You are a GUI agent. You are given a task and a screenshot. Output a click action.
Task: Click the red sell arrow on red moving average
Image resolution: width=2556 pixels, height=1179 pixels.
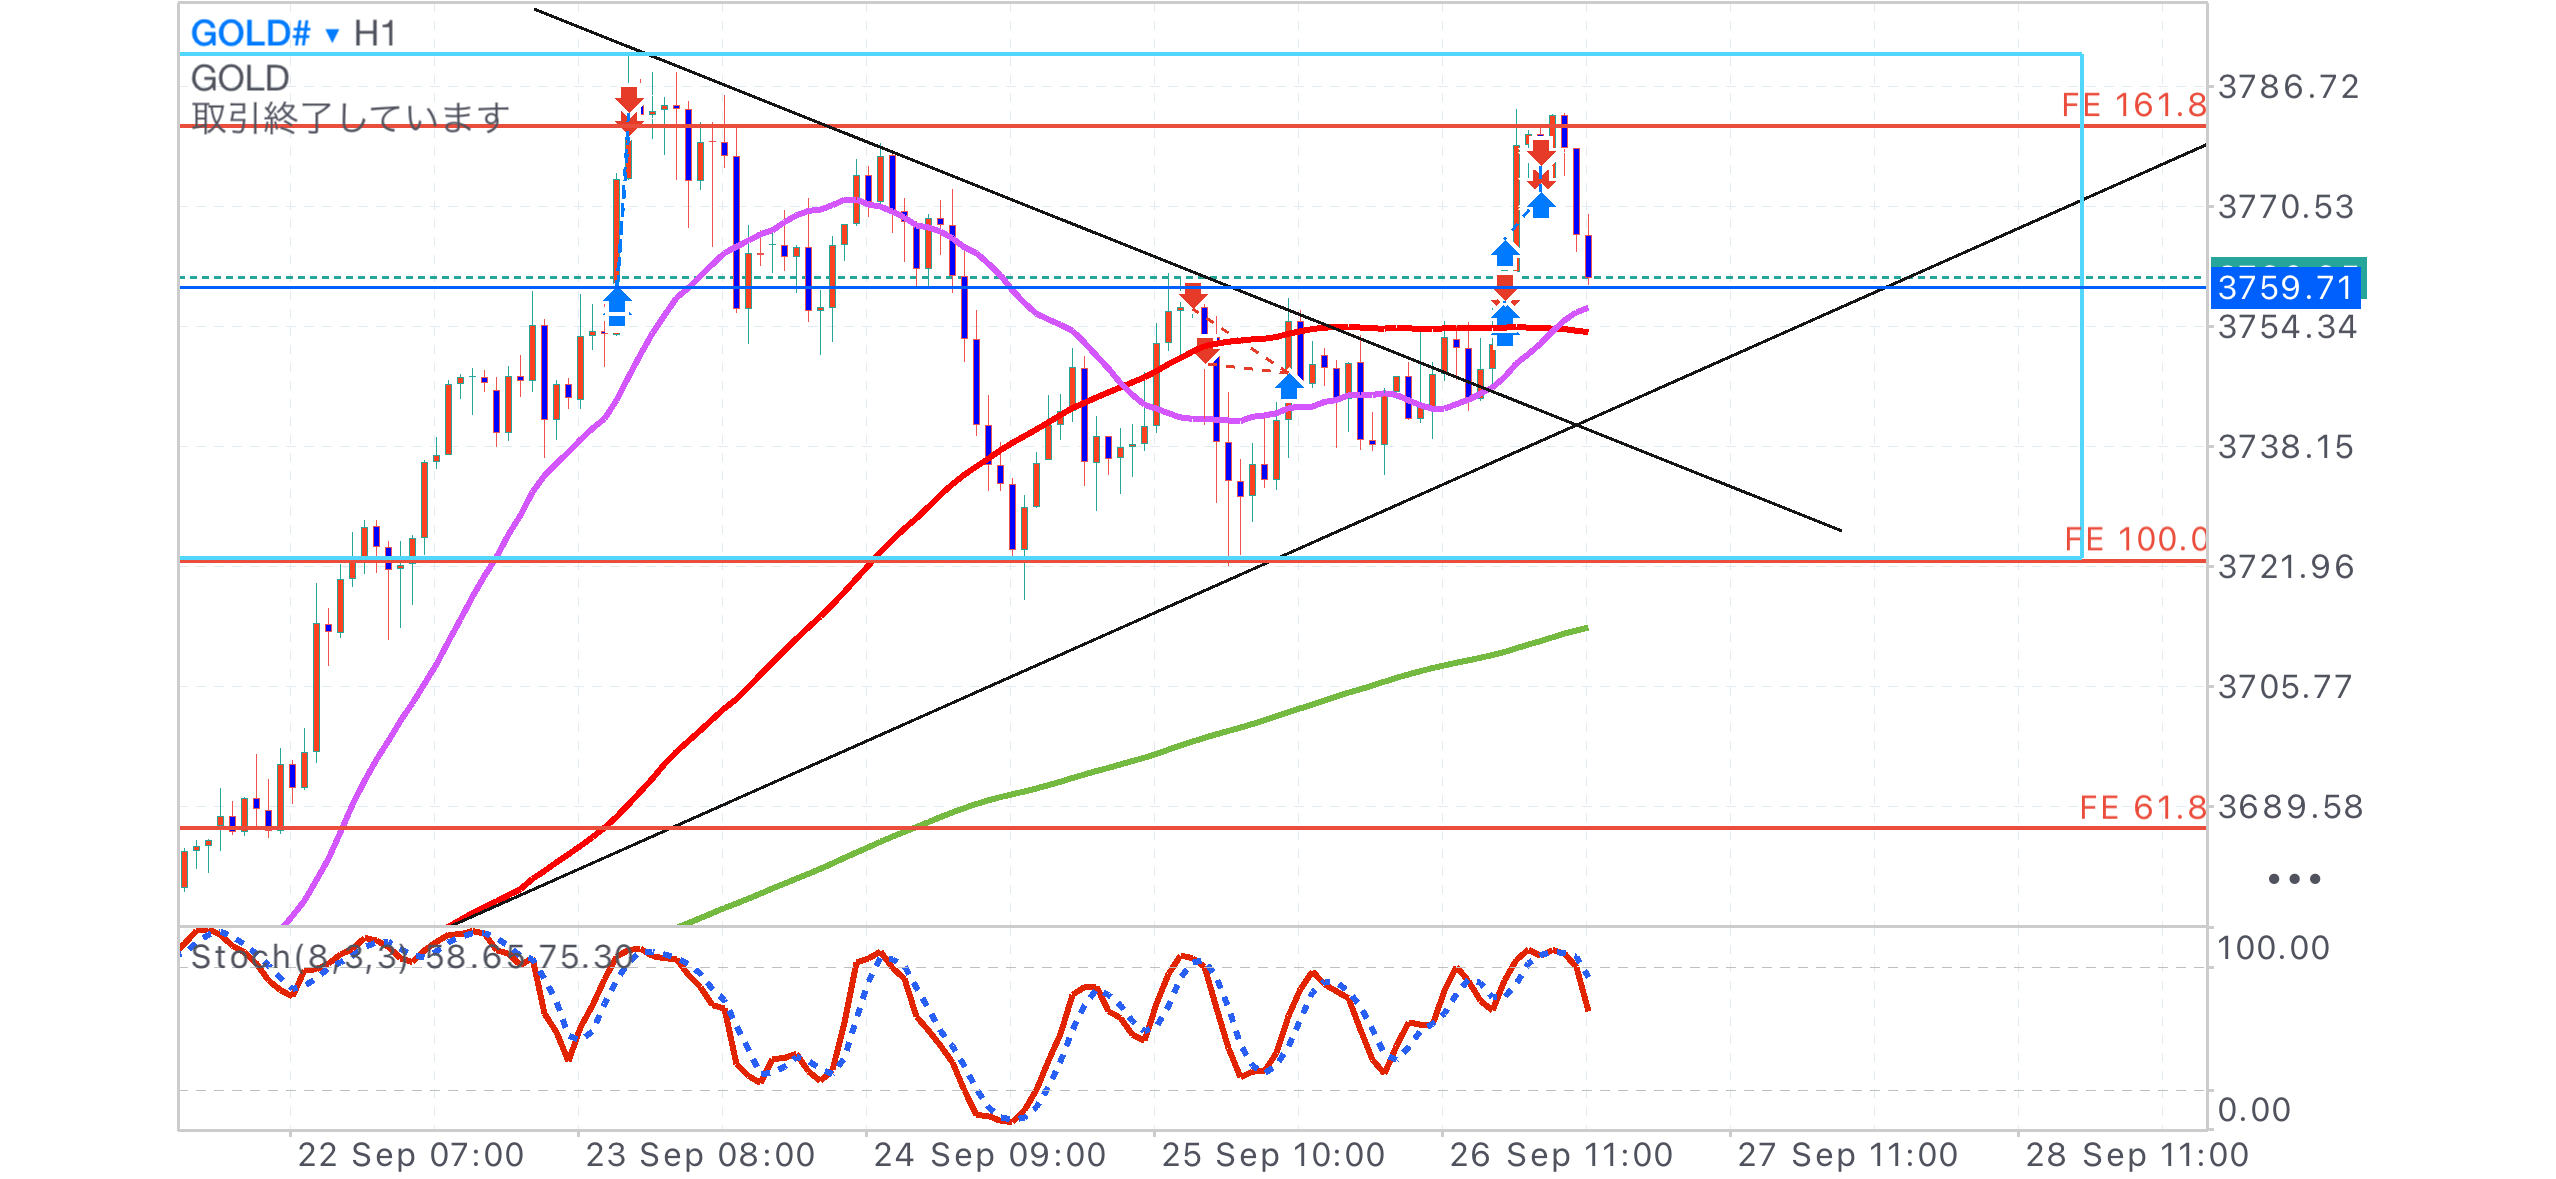[1206, 350]
